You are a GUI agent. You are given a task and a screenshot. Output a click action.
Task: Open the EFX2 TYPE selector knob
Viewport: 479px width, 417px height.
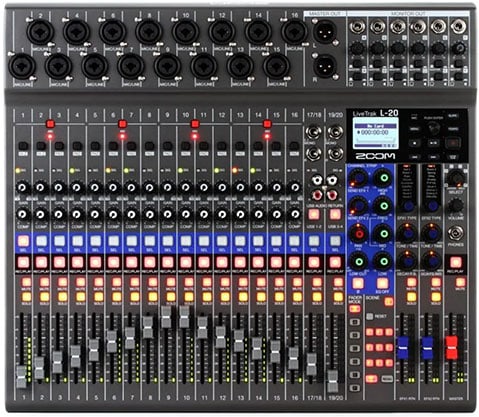(432, 205)
